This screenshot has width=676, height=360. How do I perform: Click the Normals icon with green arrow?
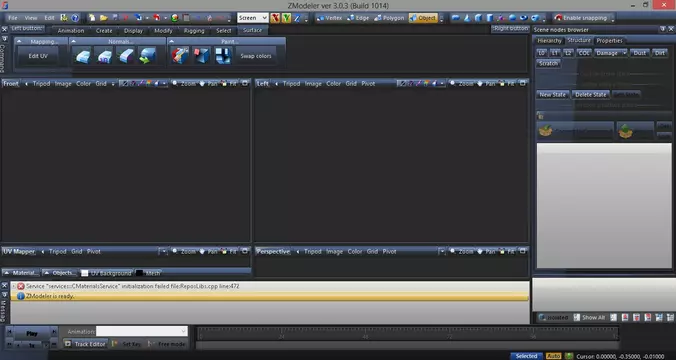[147, 56]
